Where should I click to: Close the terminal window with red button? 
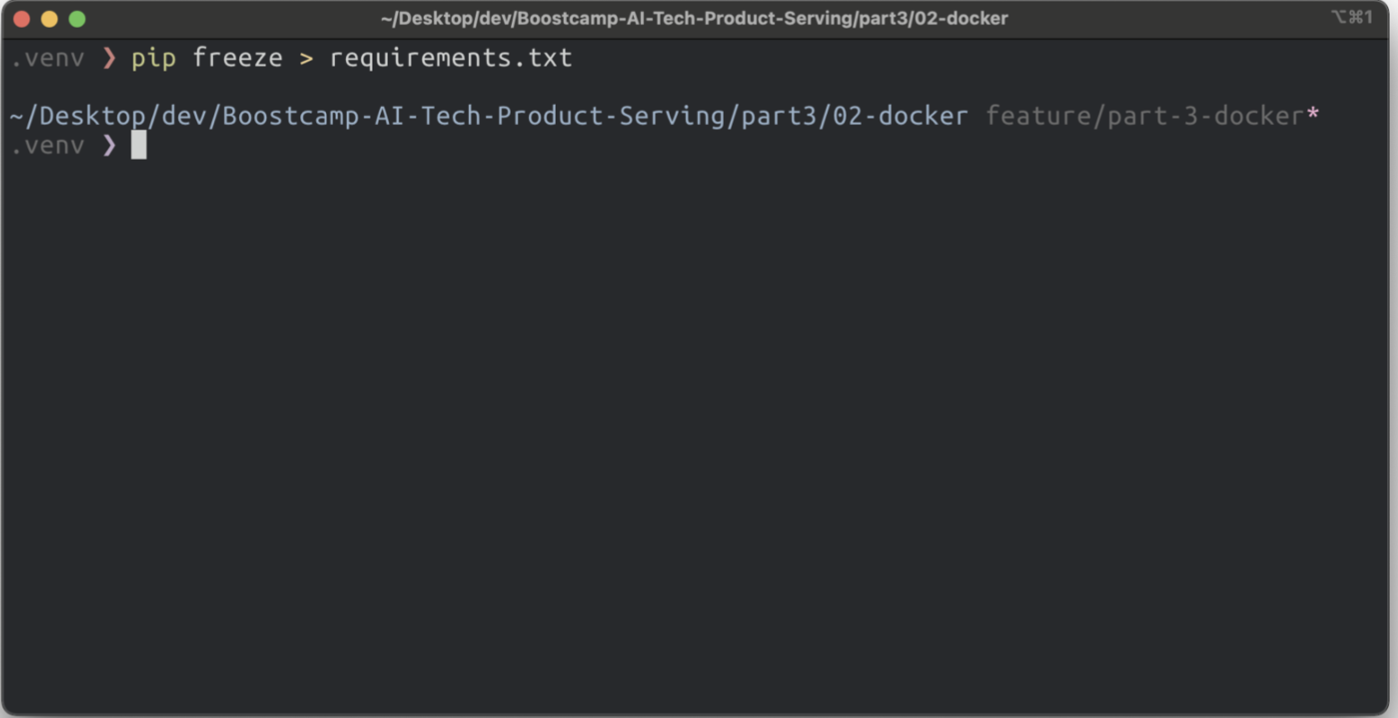coord(21,19)
